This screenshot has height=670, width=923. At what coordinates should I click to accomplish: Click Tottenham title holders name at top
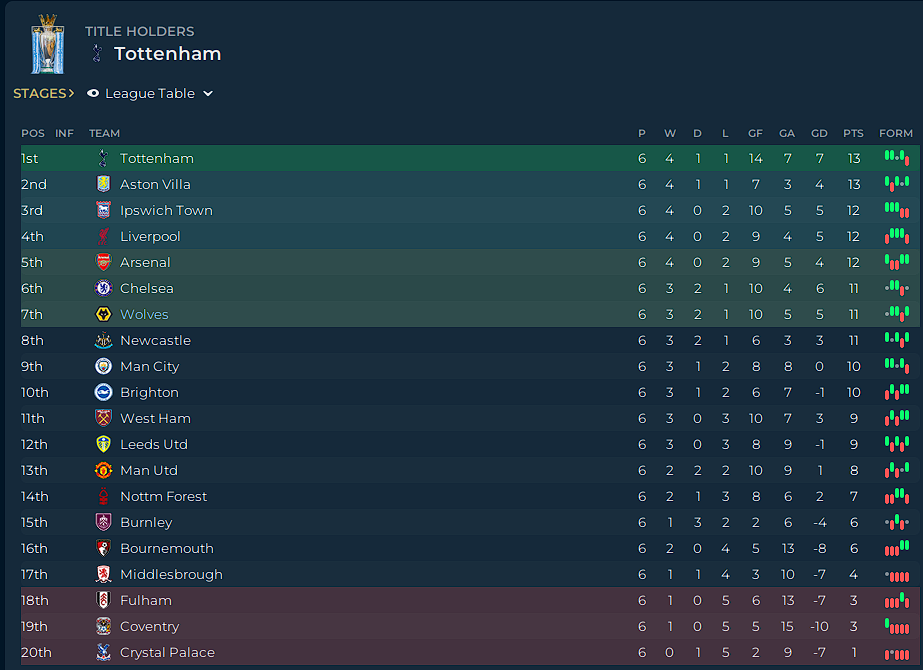168,54
